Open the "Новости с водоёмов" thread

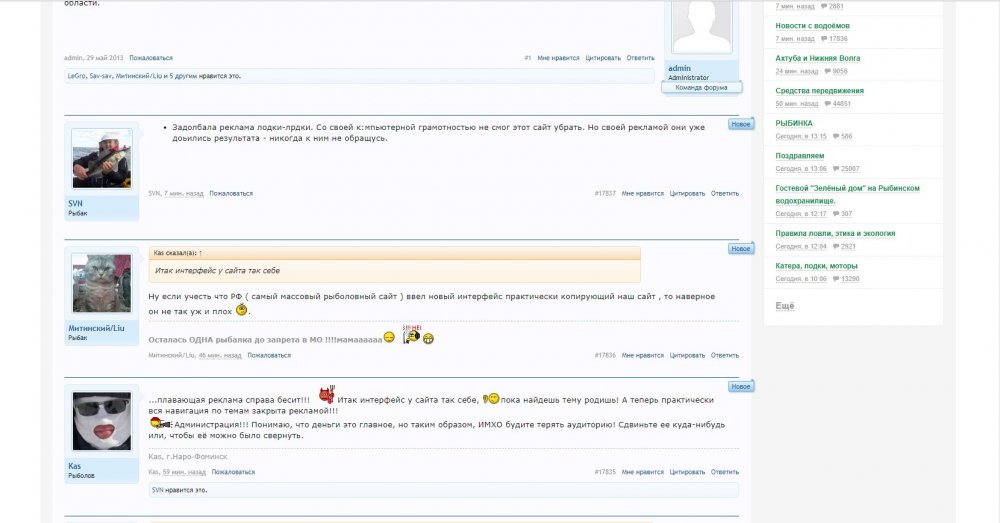coord(812,26)
